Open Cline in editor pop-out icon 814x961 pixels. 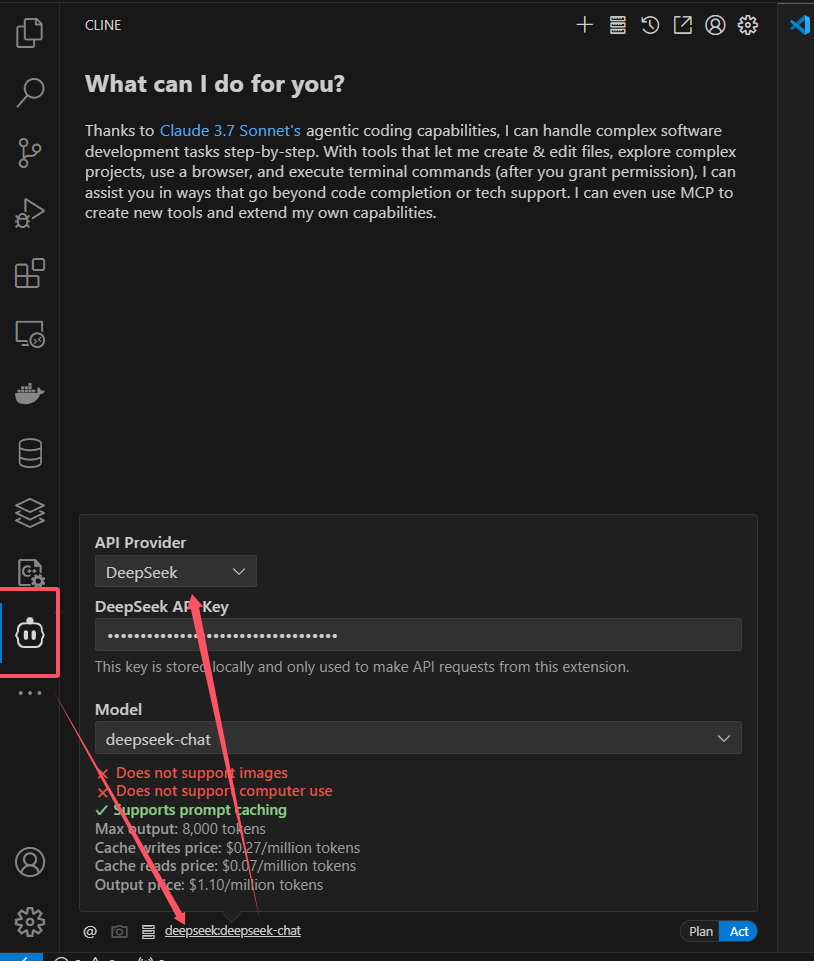(682, 25)
